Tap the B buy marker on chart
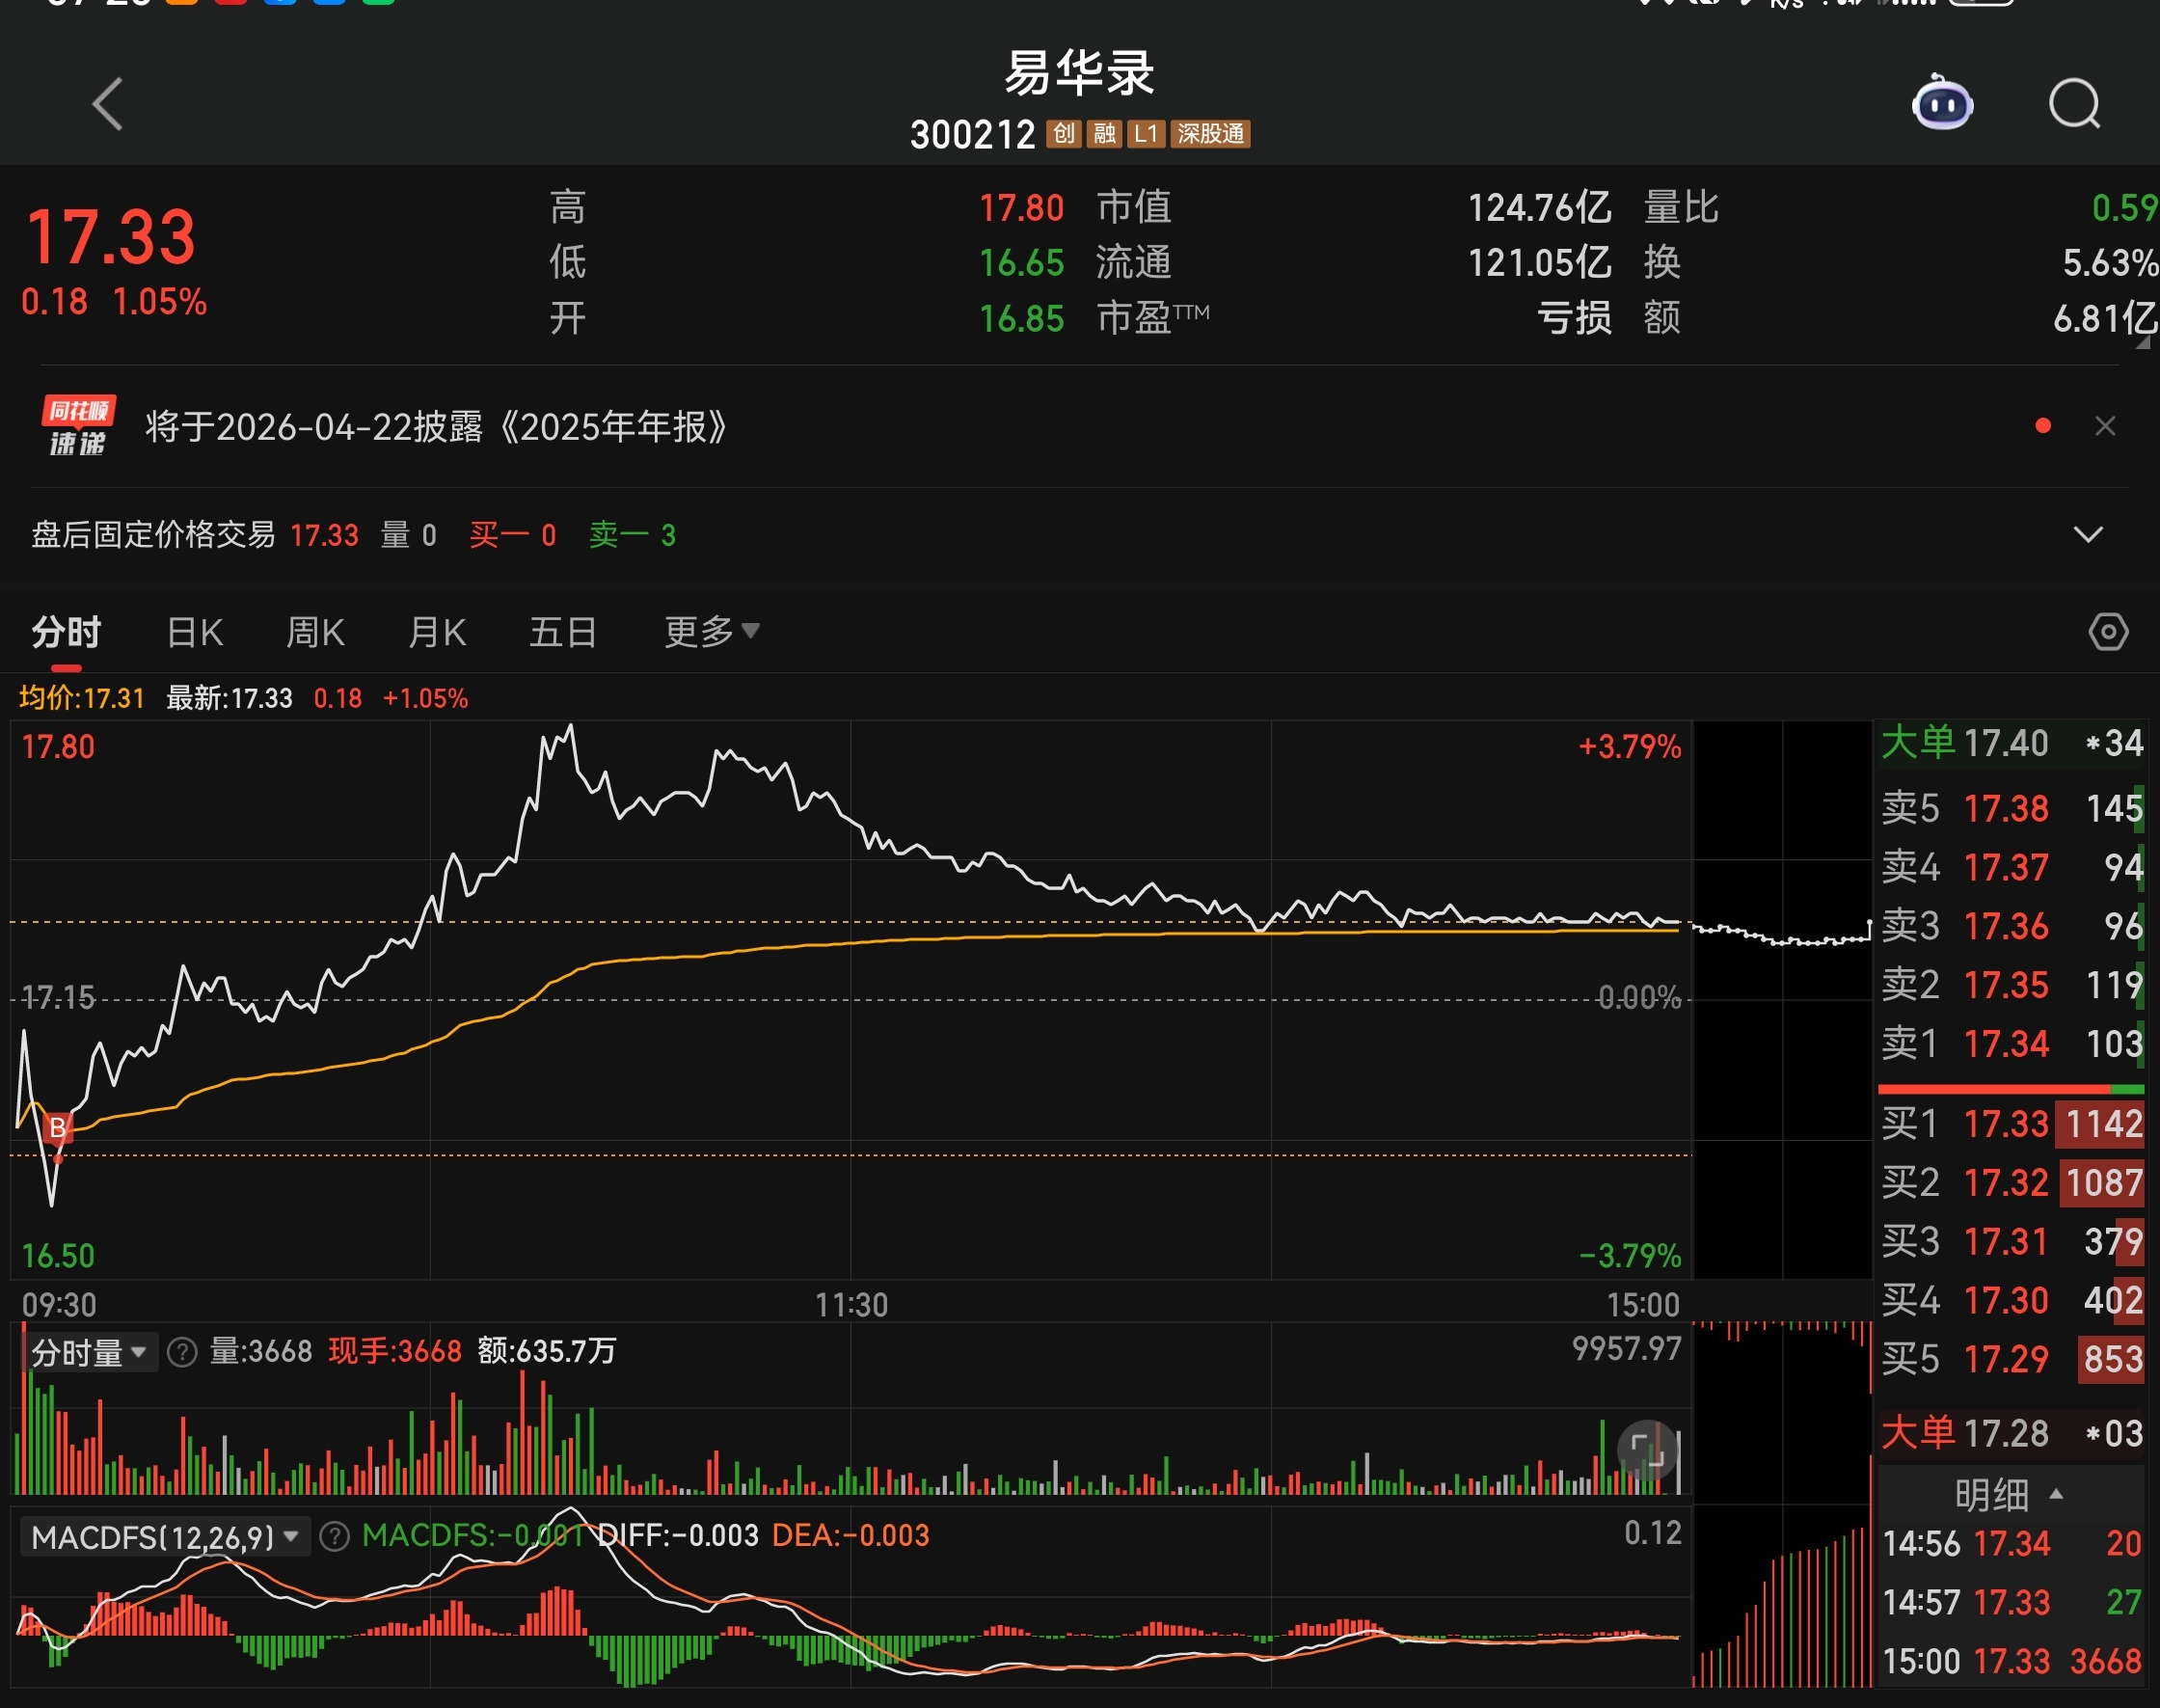Image resolution: width=2160 pixels, height=1708 pixels. pos(58,1128)
